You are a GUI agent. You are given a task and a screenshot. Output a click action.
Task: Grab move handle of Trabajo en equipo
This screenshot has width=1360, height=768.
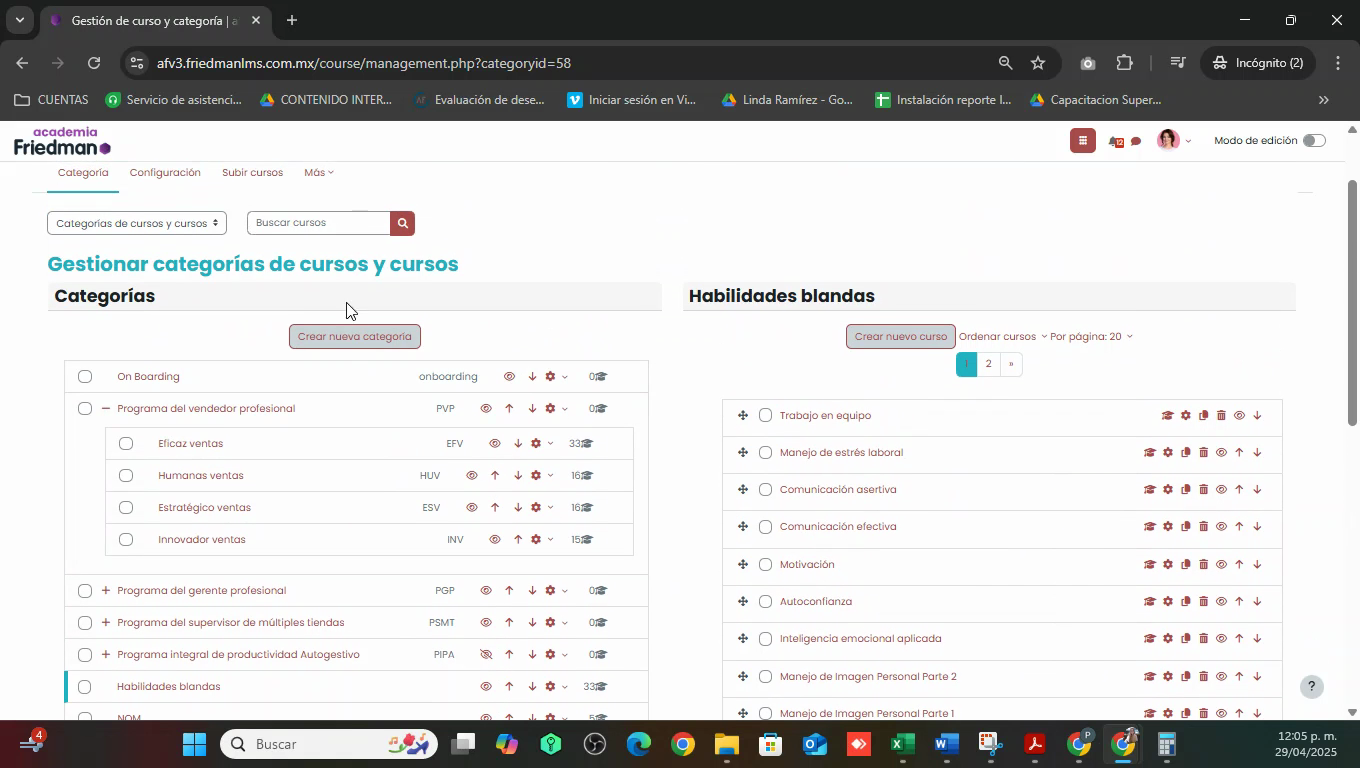coord(743,415)
